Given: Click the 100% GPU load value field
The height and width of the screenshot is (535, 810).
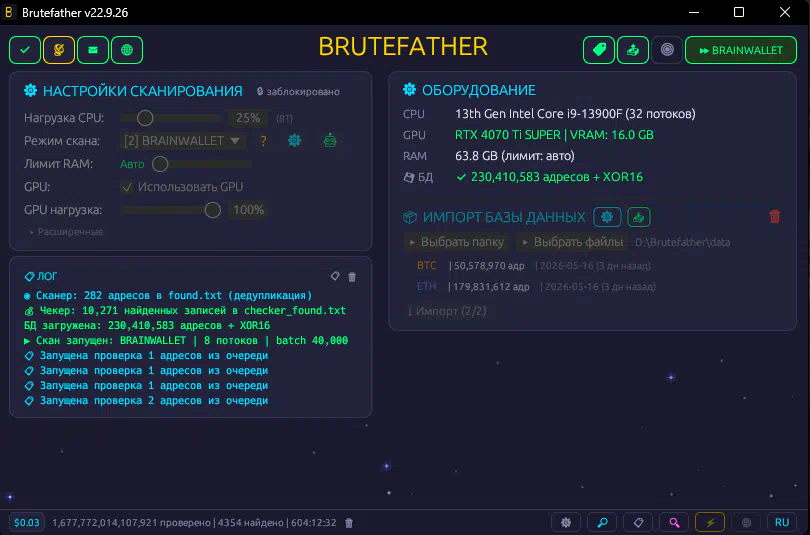Looking at the screenshot, I should click(x=248, y=210).
